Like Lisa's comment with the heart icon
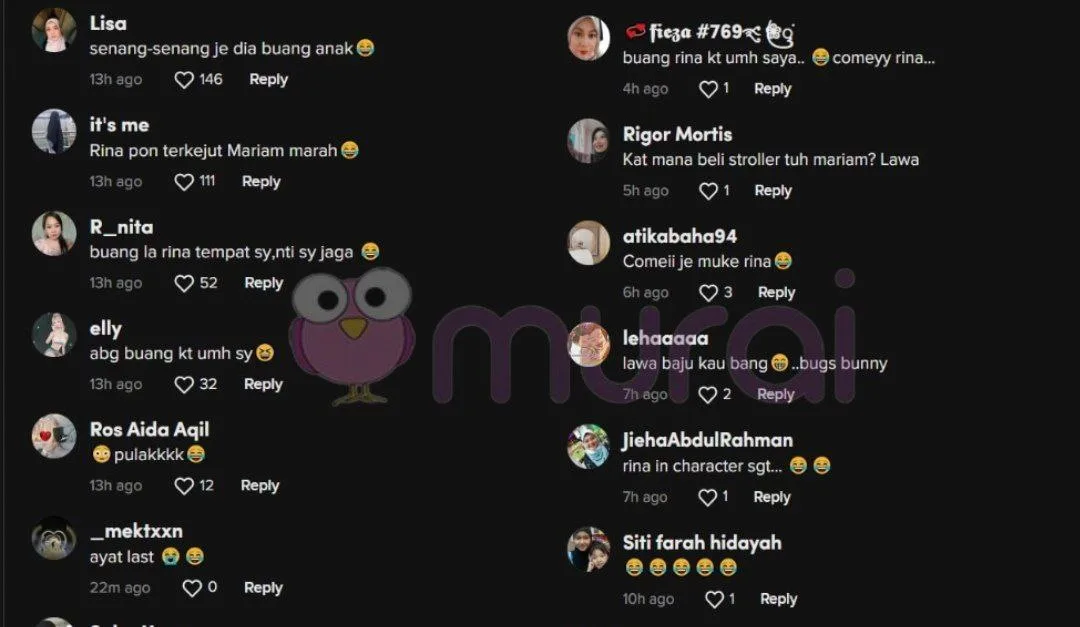 [184, 80]
